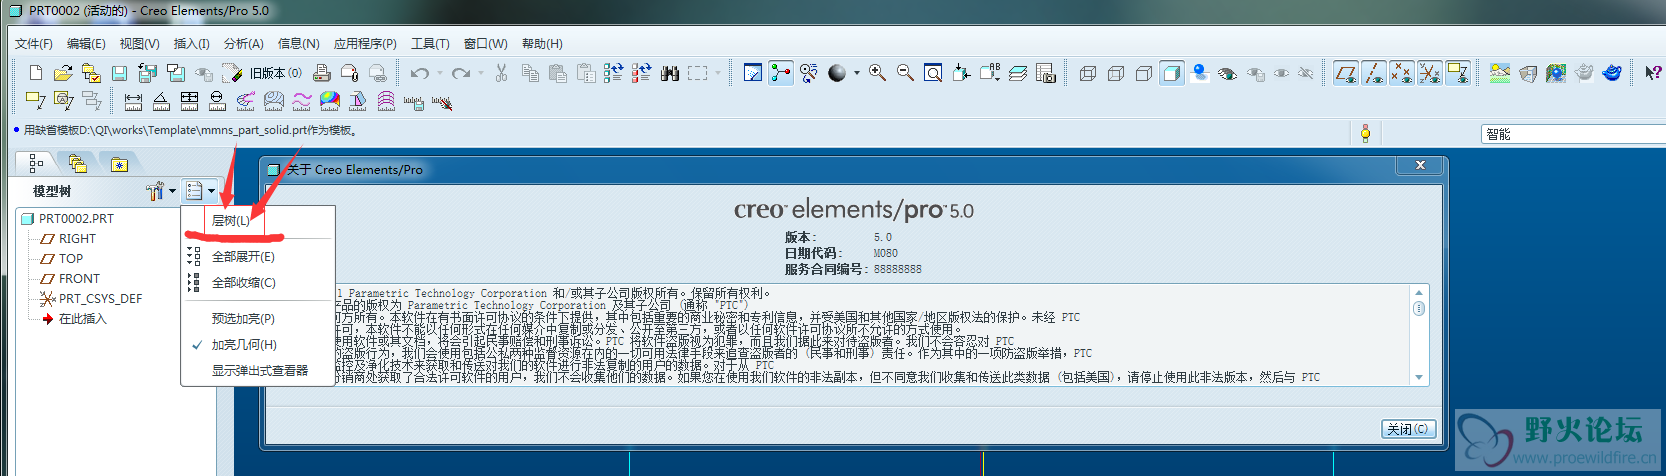This screenshot has height=476, width=1666.
Task: Open the 视图(V) menu
Action: pyautogui.click(x=139, y=44)
